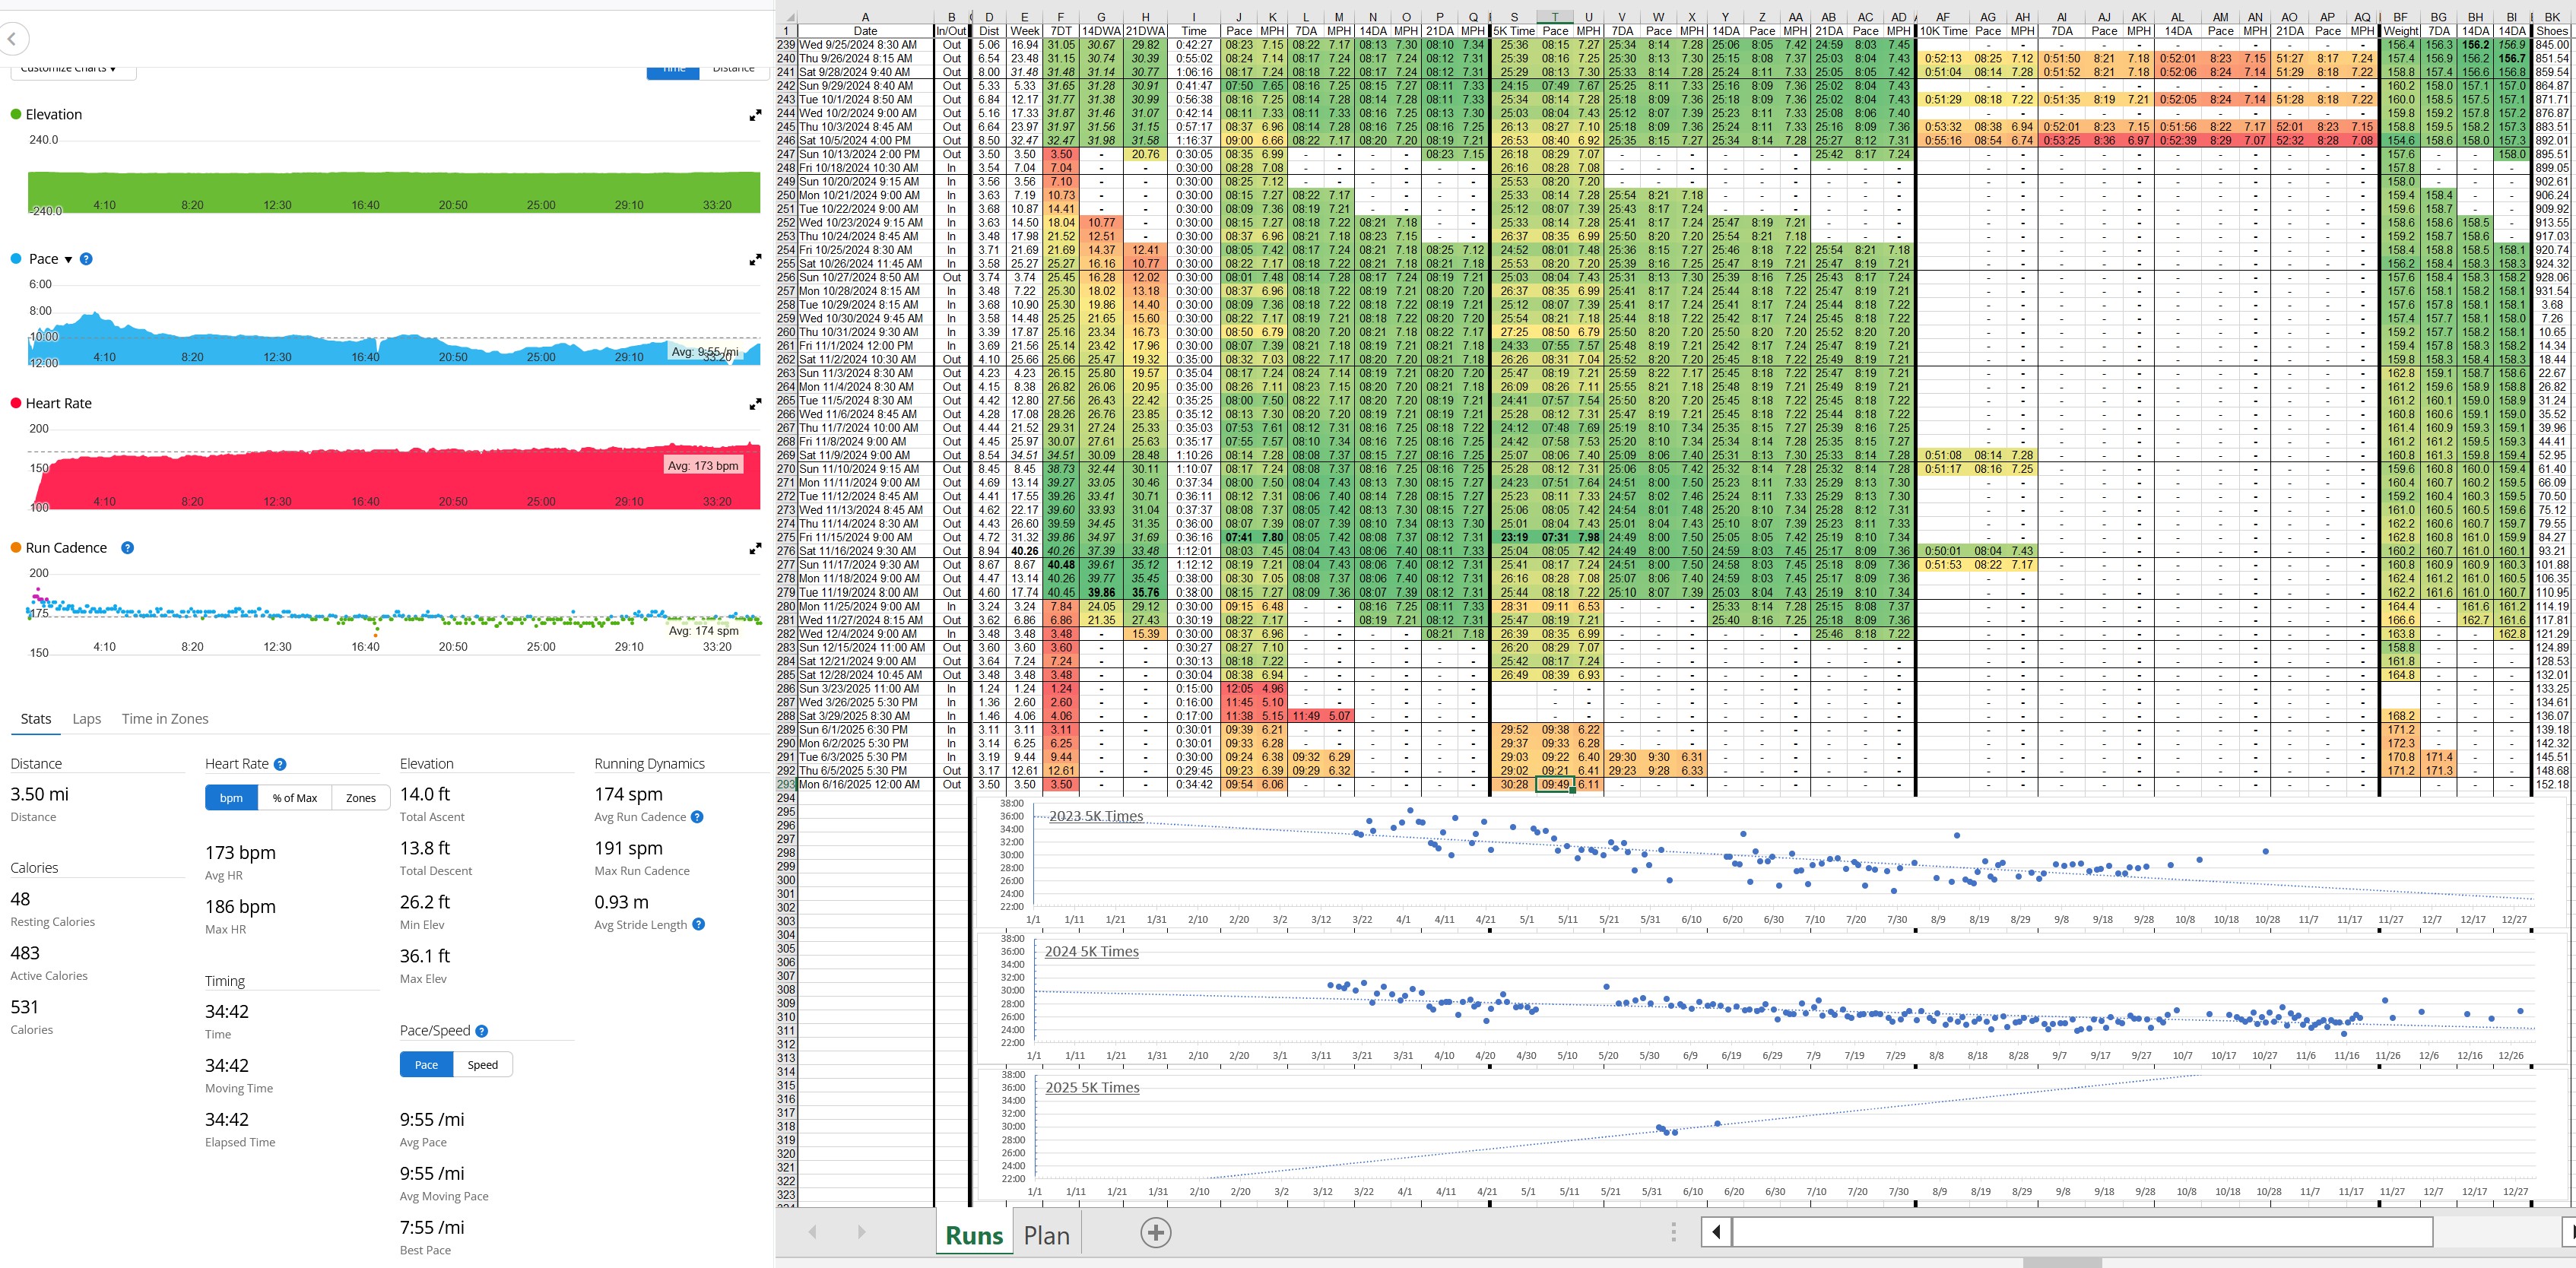Click Excel horizontal scrollbar left arrow
The width and height of the screenshot is (2576, 1268).
pyautogui.click(x=1716, y=1232)
